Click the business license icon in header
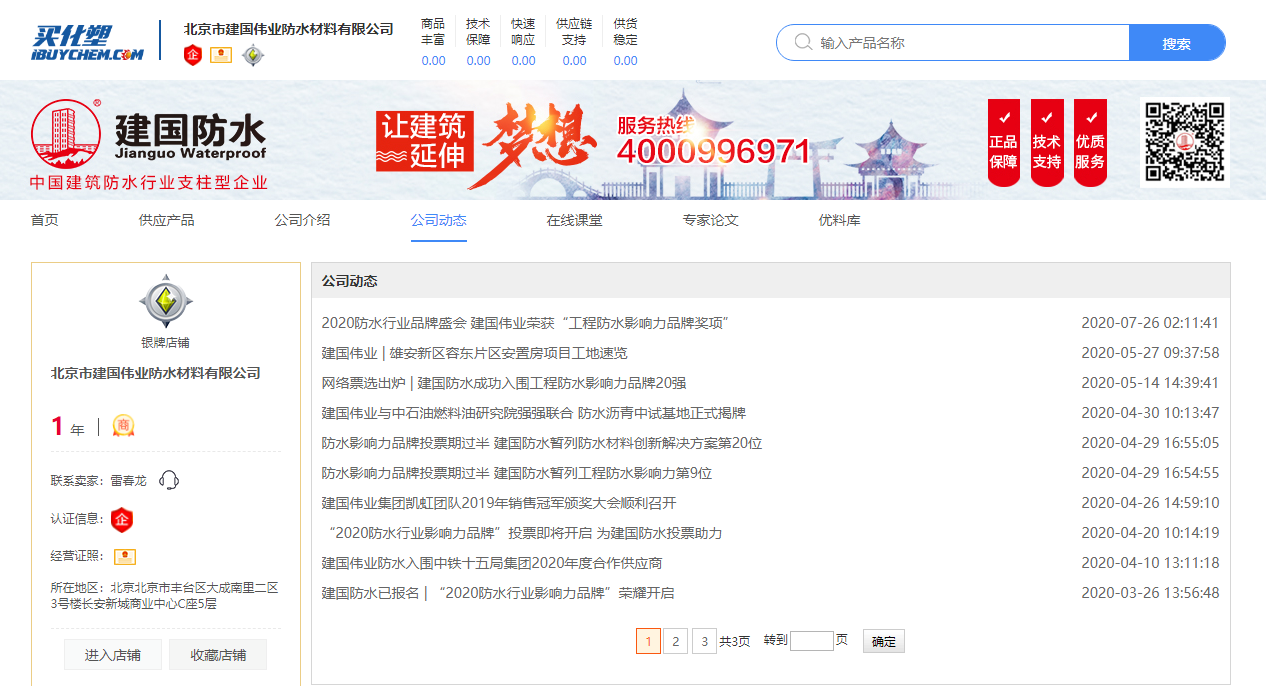This screenshot has width=1266, height=686. coord(221,55)
